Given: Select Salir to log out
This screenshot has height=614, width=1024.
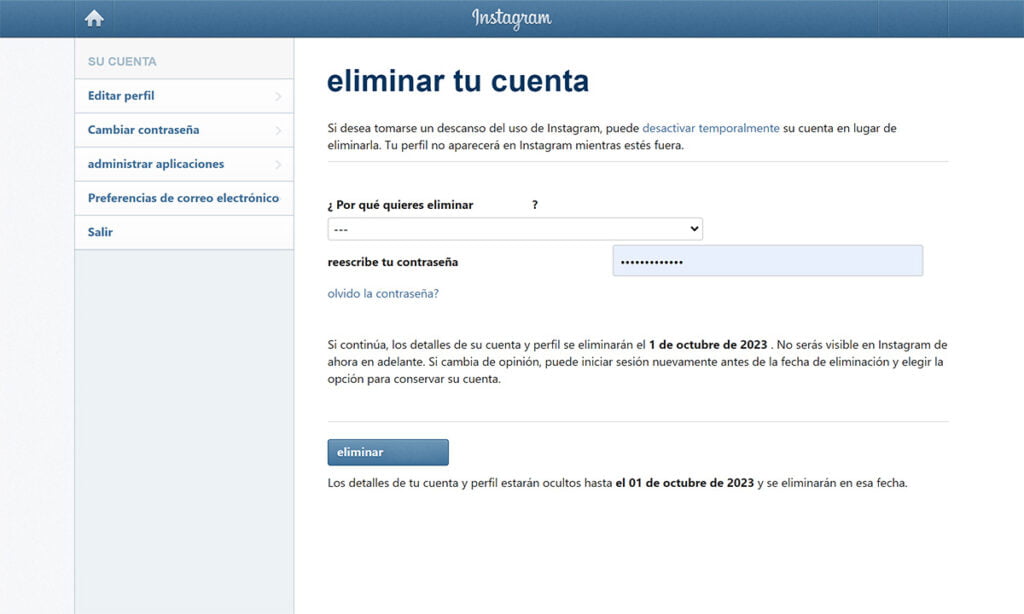Looking at the screenshot, I should pos(184,232).
